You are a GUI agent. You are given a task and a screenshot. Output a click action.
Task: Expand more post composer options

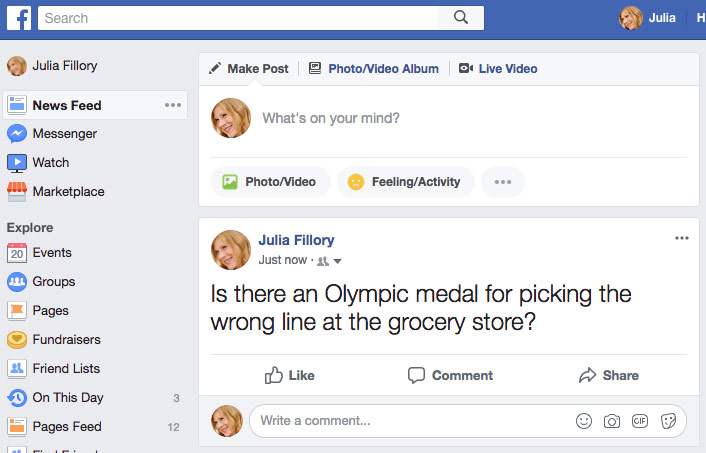503,182
